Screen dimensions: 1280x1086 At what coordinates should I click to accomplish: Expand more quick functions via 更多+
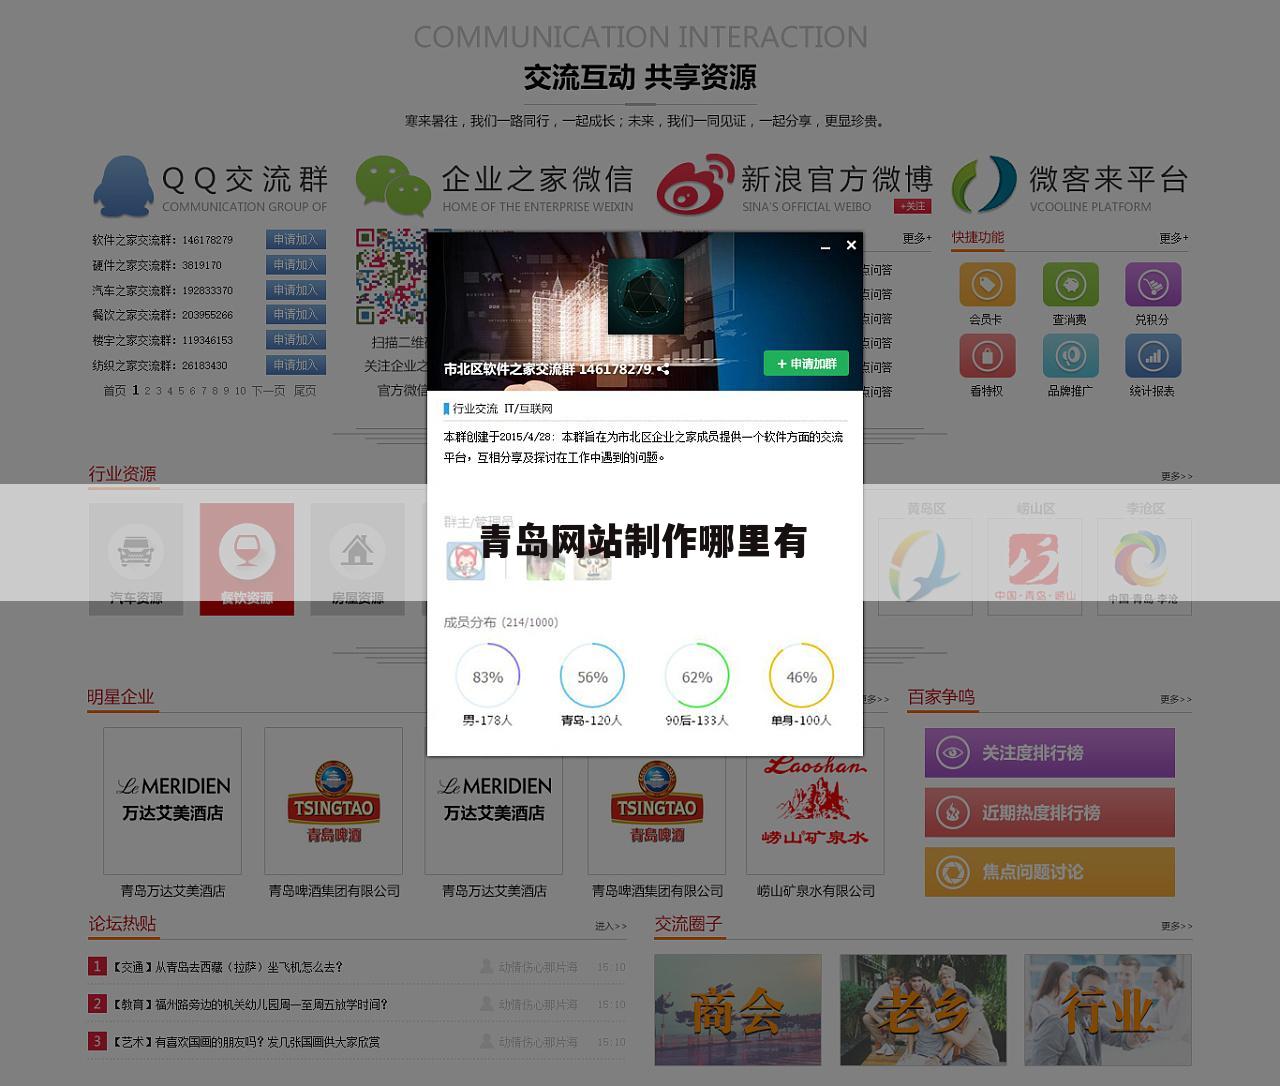pyautogui.click(x=1172, y=238)
